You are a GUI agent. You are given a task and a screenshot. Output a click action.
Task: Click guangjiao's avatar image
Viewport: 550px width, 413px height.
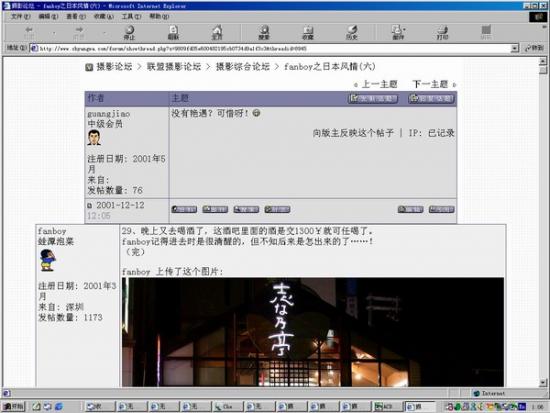coord(94,137)
